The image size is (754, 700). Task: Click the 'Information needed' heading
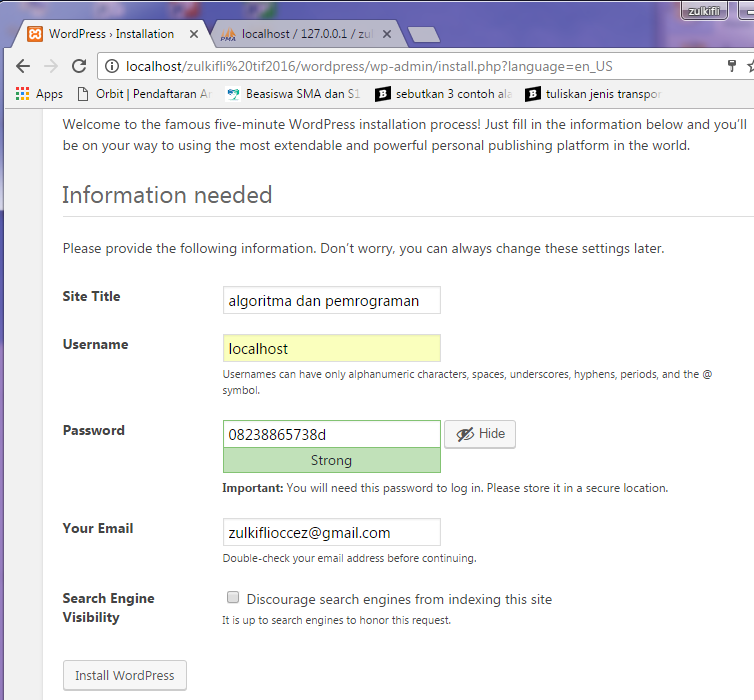click(167, 195)
